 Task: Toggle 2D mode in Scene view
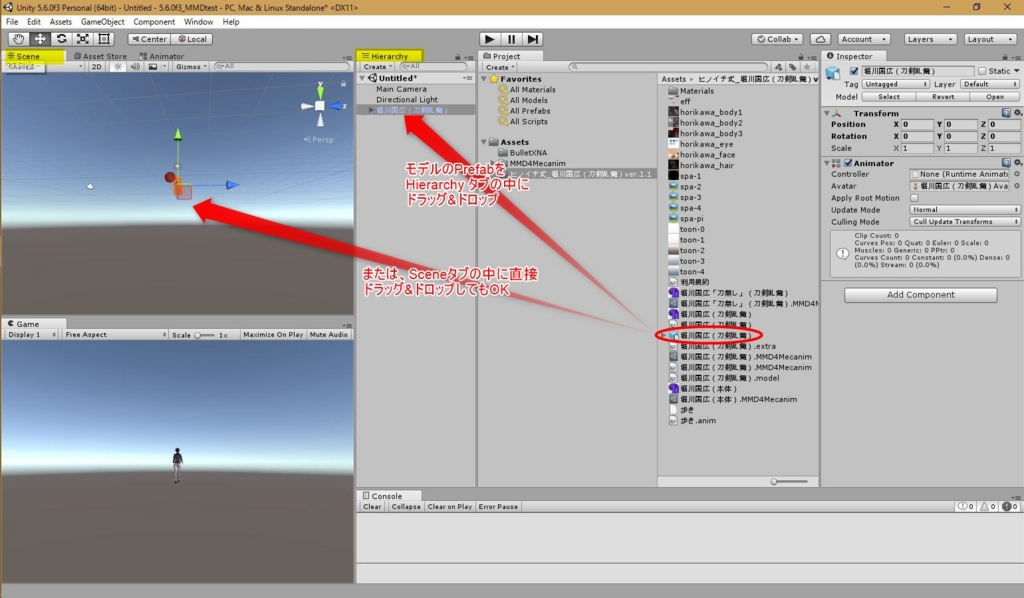[x=97, y=67]
